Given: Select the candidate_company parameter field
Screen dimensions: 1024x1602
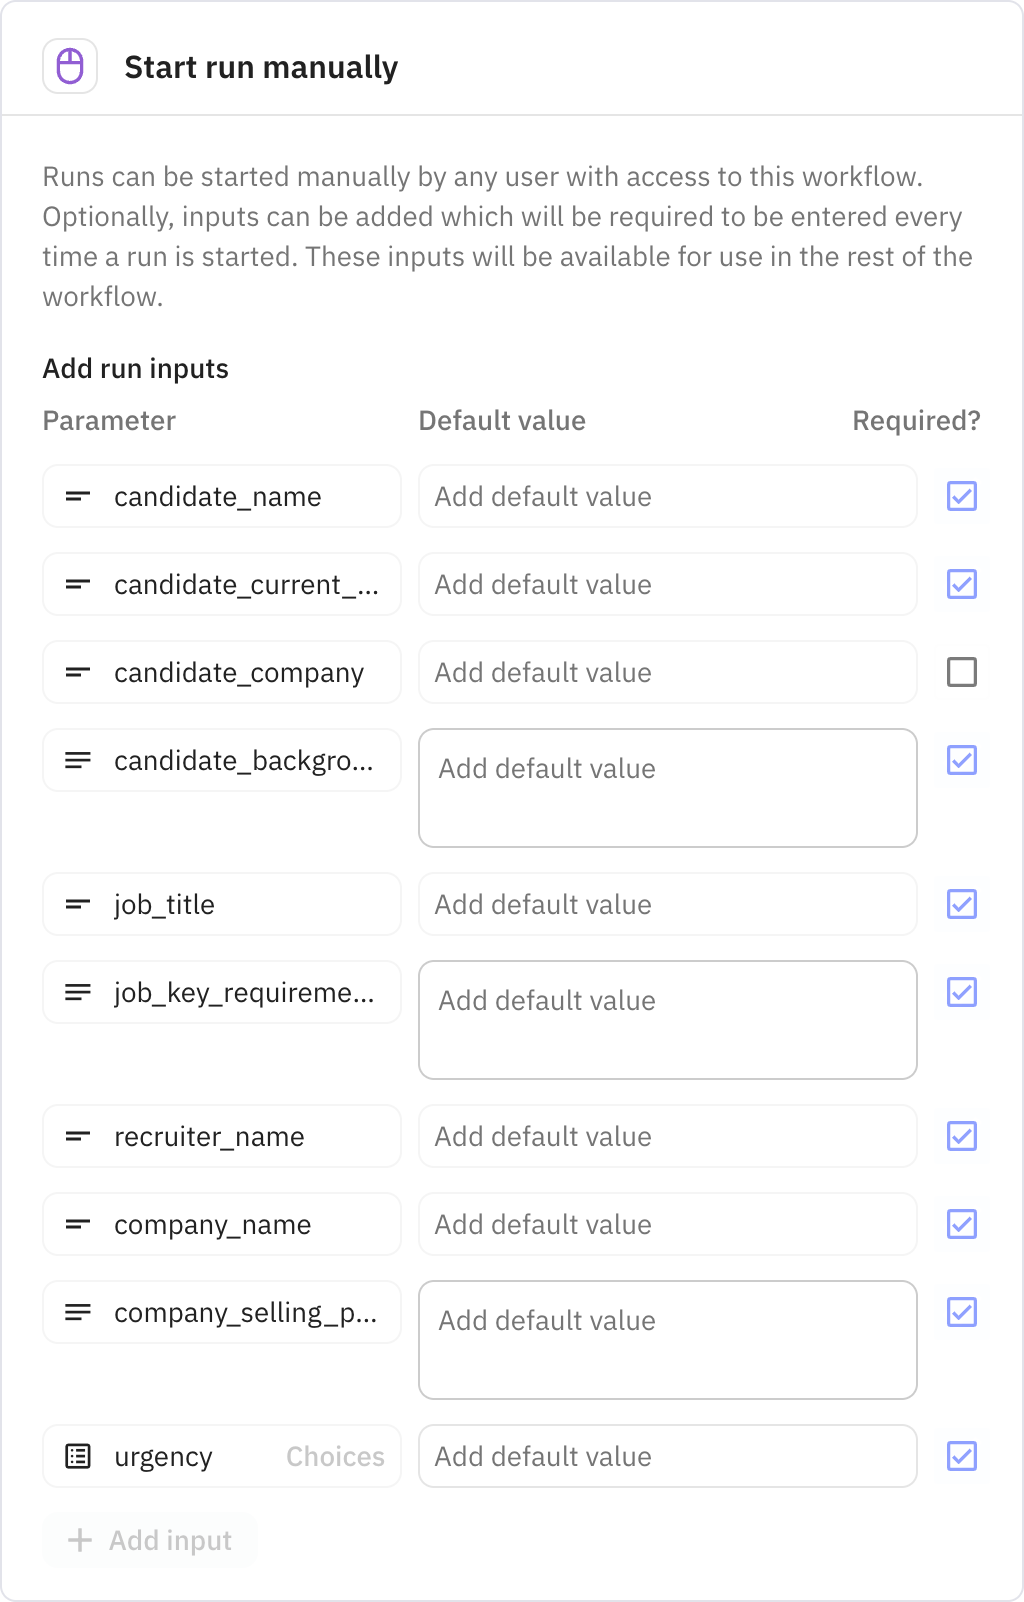Looking at the screenshot, I should [x=239, y=673].
